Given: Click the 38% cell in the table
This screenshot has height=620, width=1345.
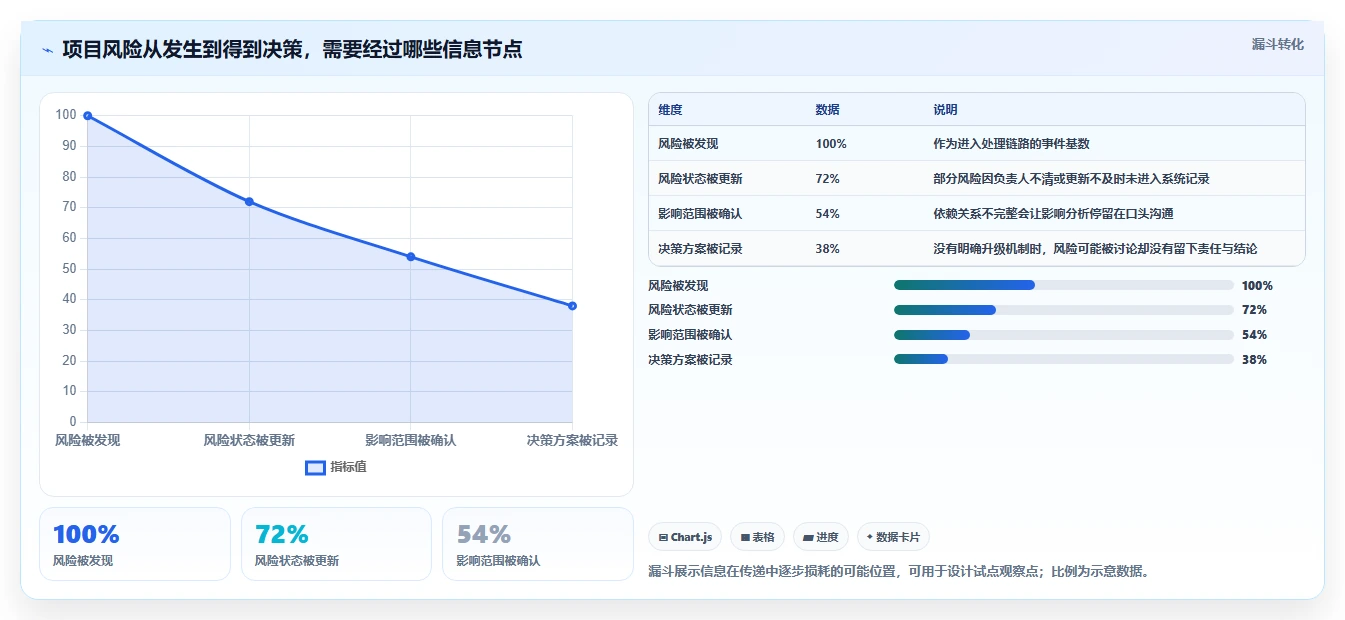Looking at the screenshot, I should point(827,249).
